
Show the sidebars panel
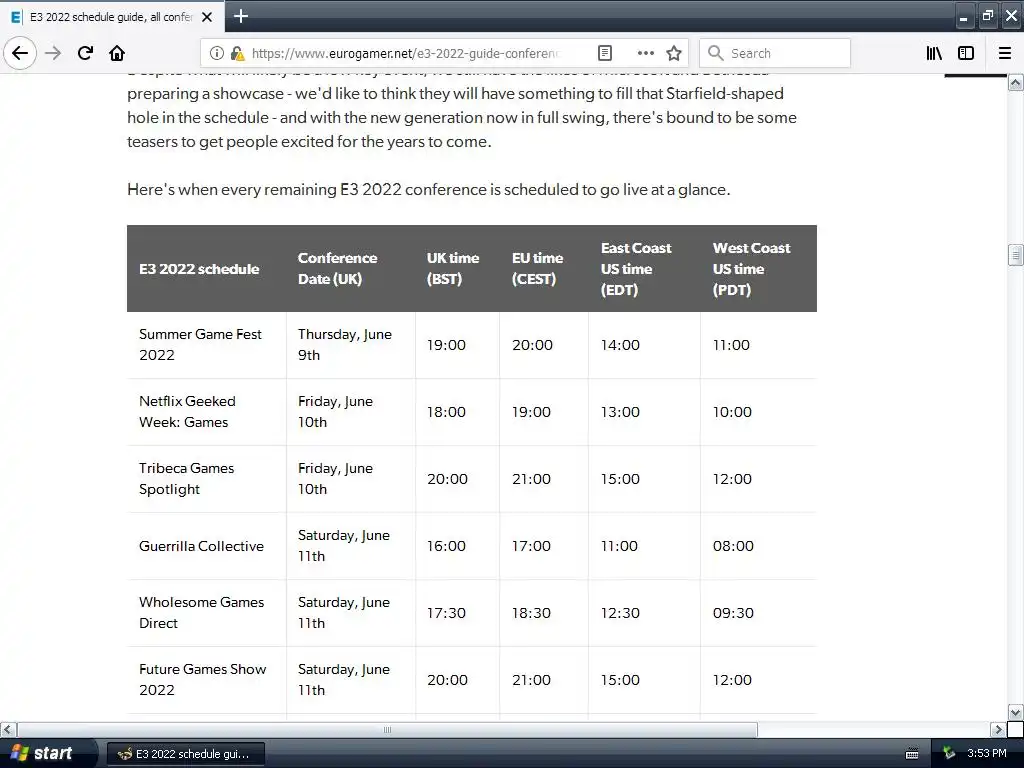tap(966, 53)
